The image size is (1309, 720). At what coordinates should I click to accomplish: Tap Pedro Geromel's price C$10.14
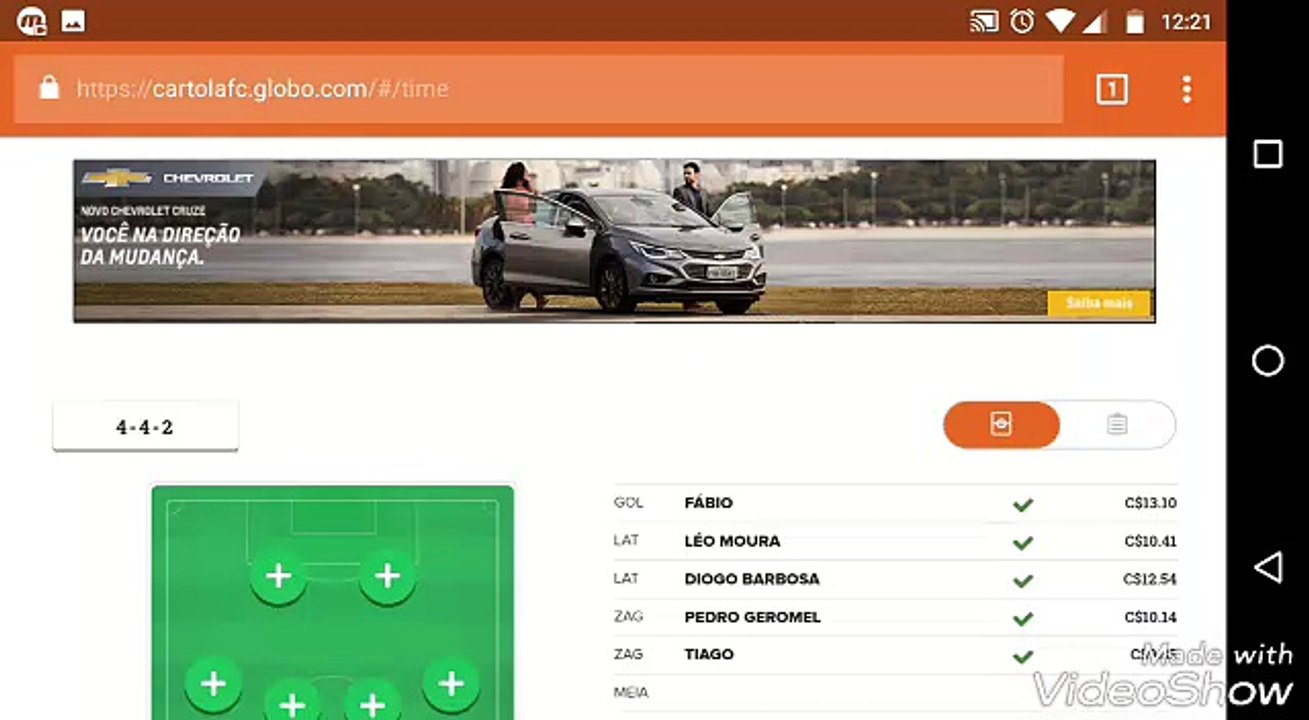coord(1150,617)
